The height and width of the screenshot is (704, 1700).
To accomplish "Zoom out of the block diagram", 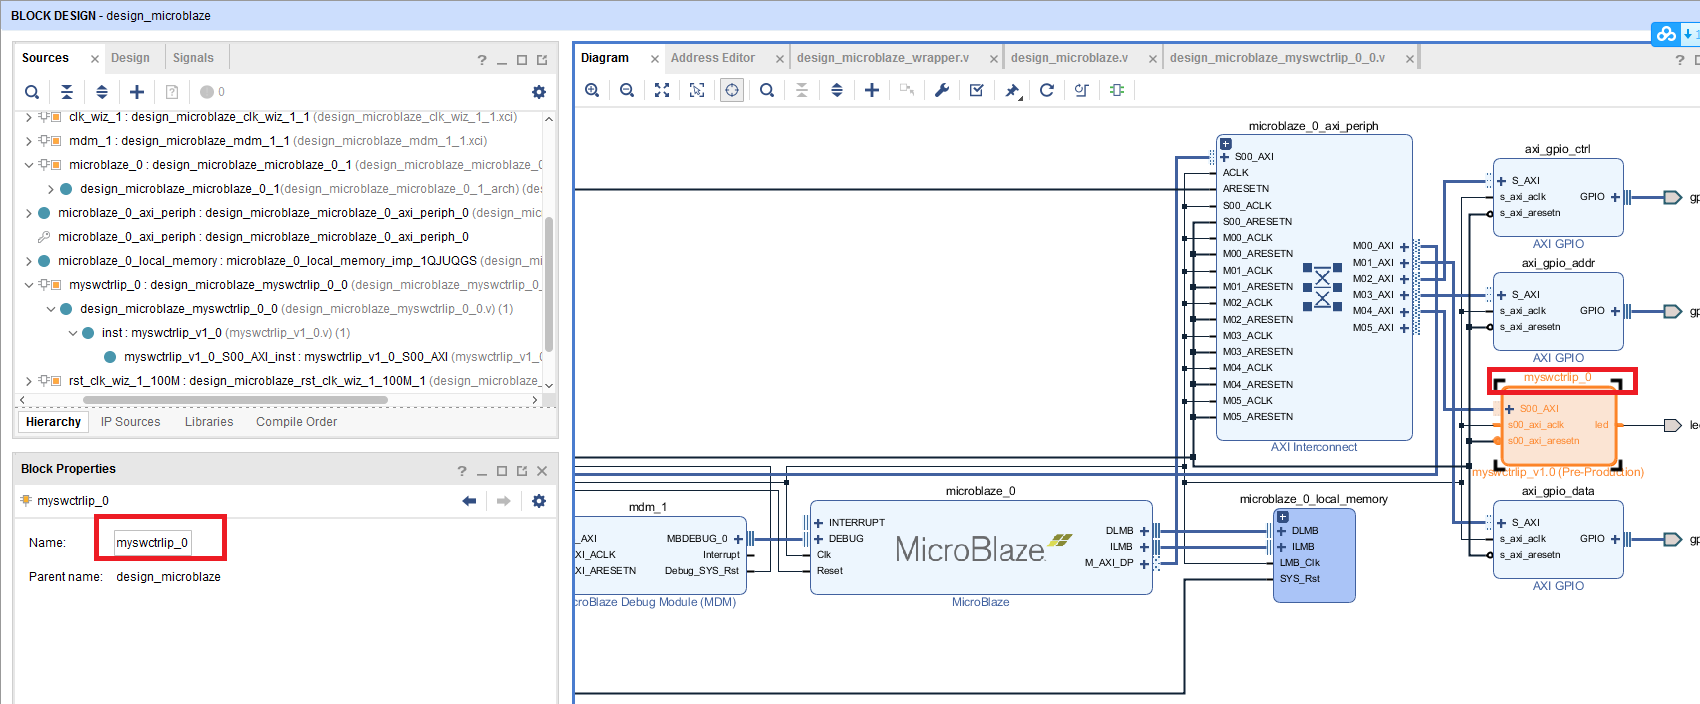I will tap(627, 90).
